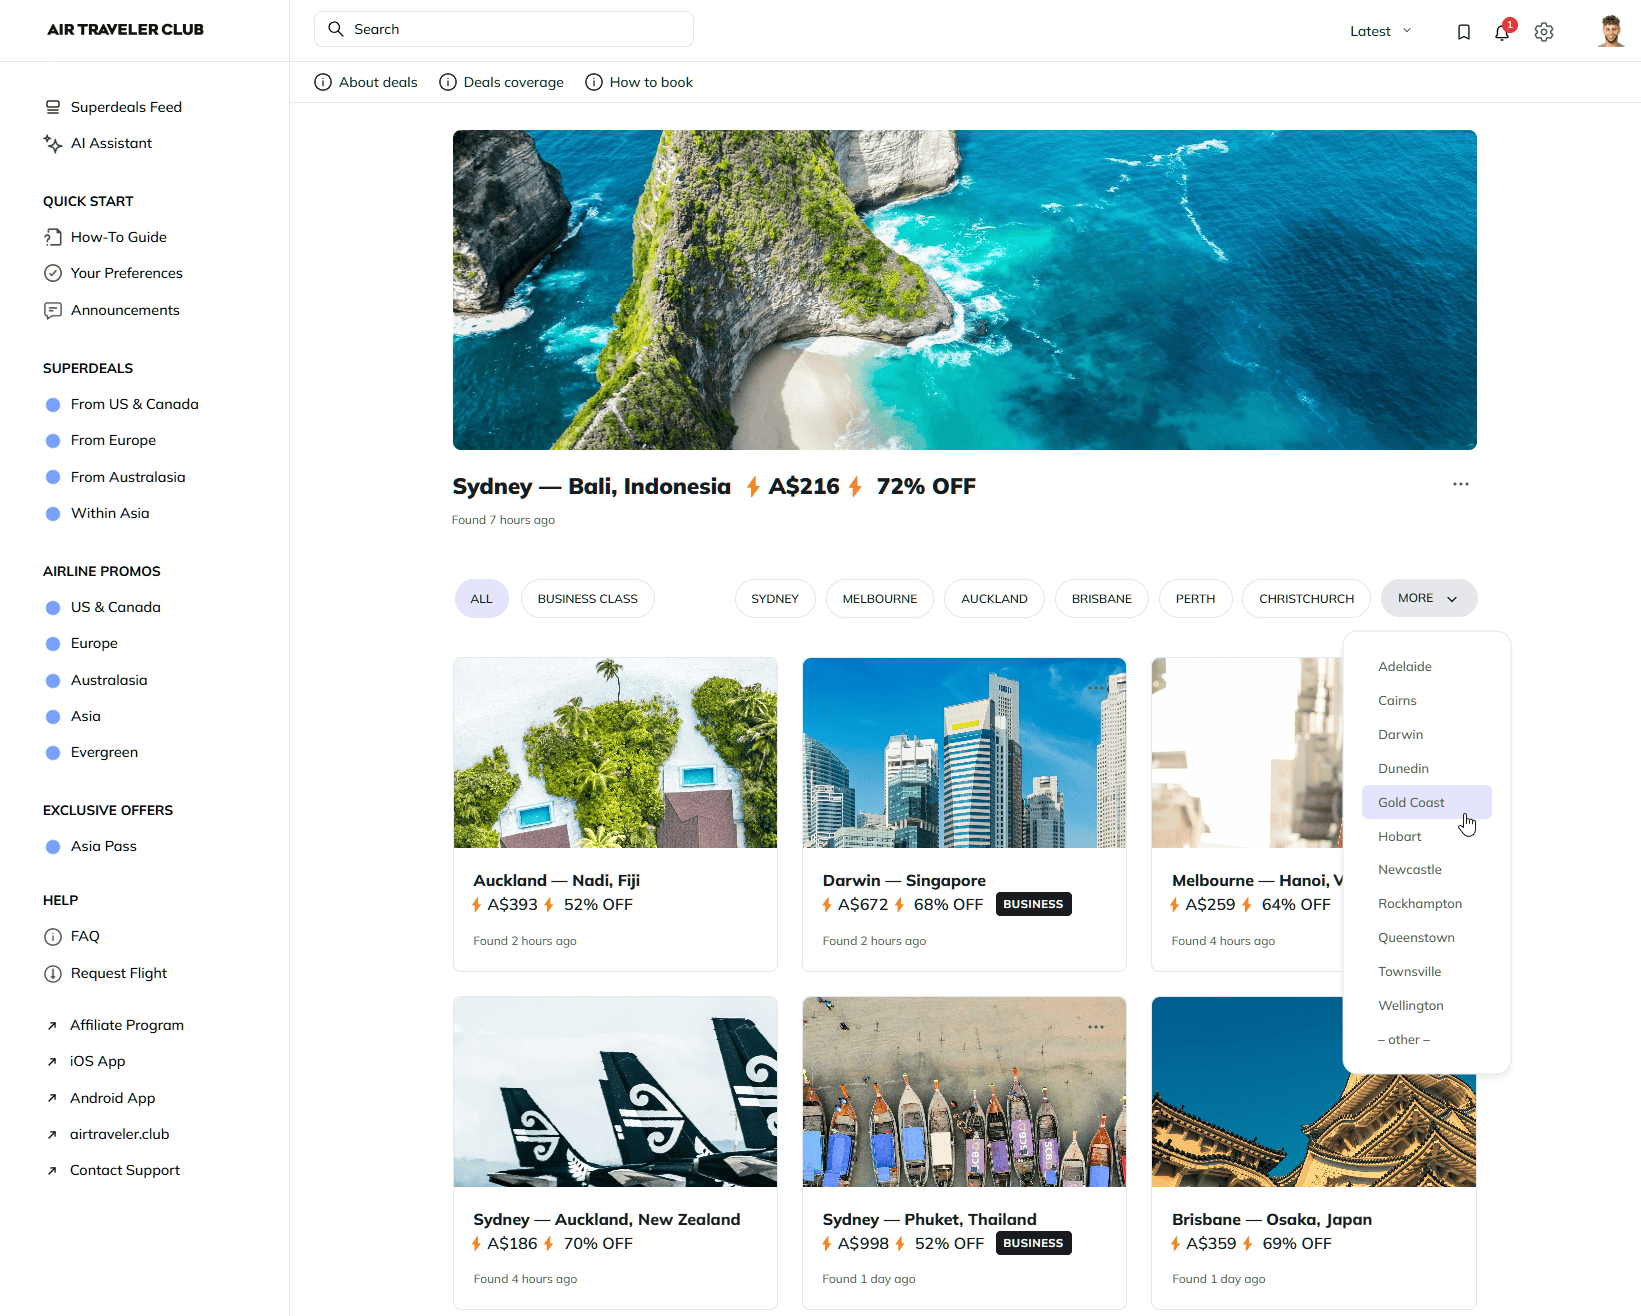This screenshot has width=1641, height=1316.
Task: Open the bookmarks icon in header
Action: tap(1463, 32)
